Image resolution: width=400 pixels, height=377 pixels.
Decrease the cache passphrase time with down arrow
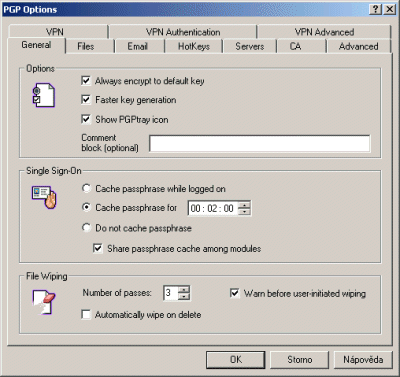coord(244,212)
